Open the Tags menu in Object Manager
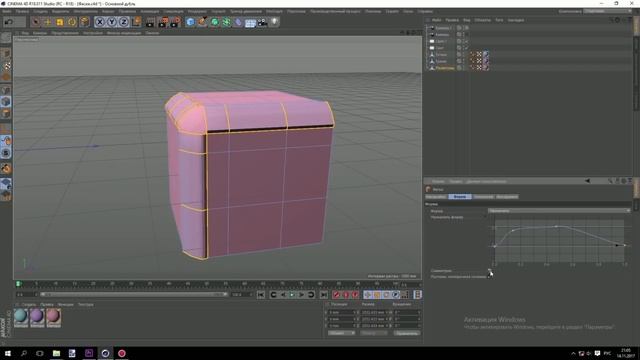The image size is (640, 360). pos(499,20)
